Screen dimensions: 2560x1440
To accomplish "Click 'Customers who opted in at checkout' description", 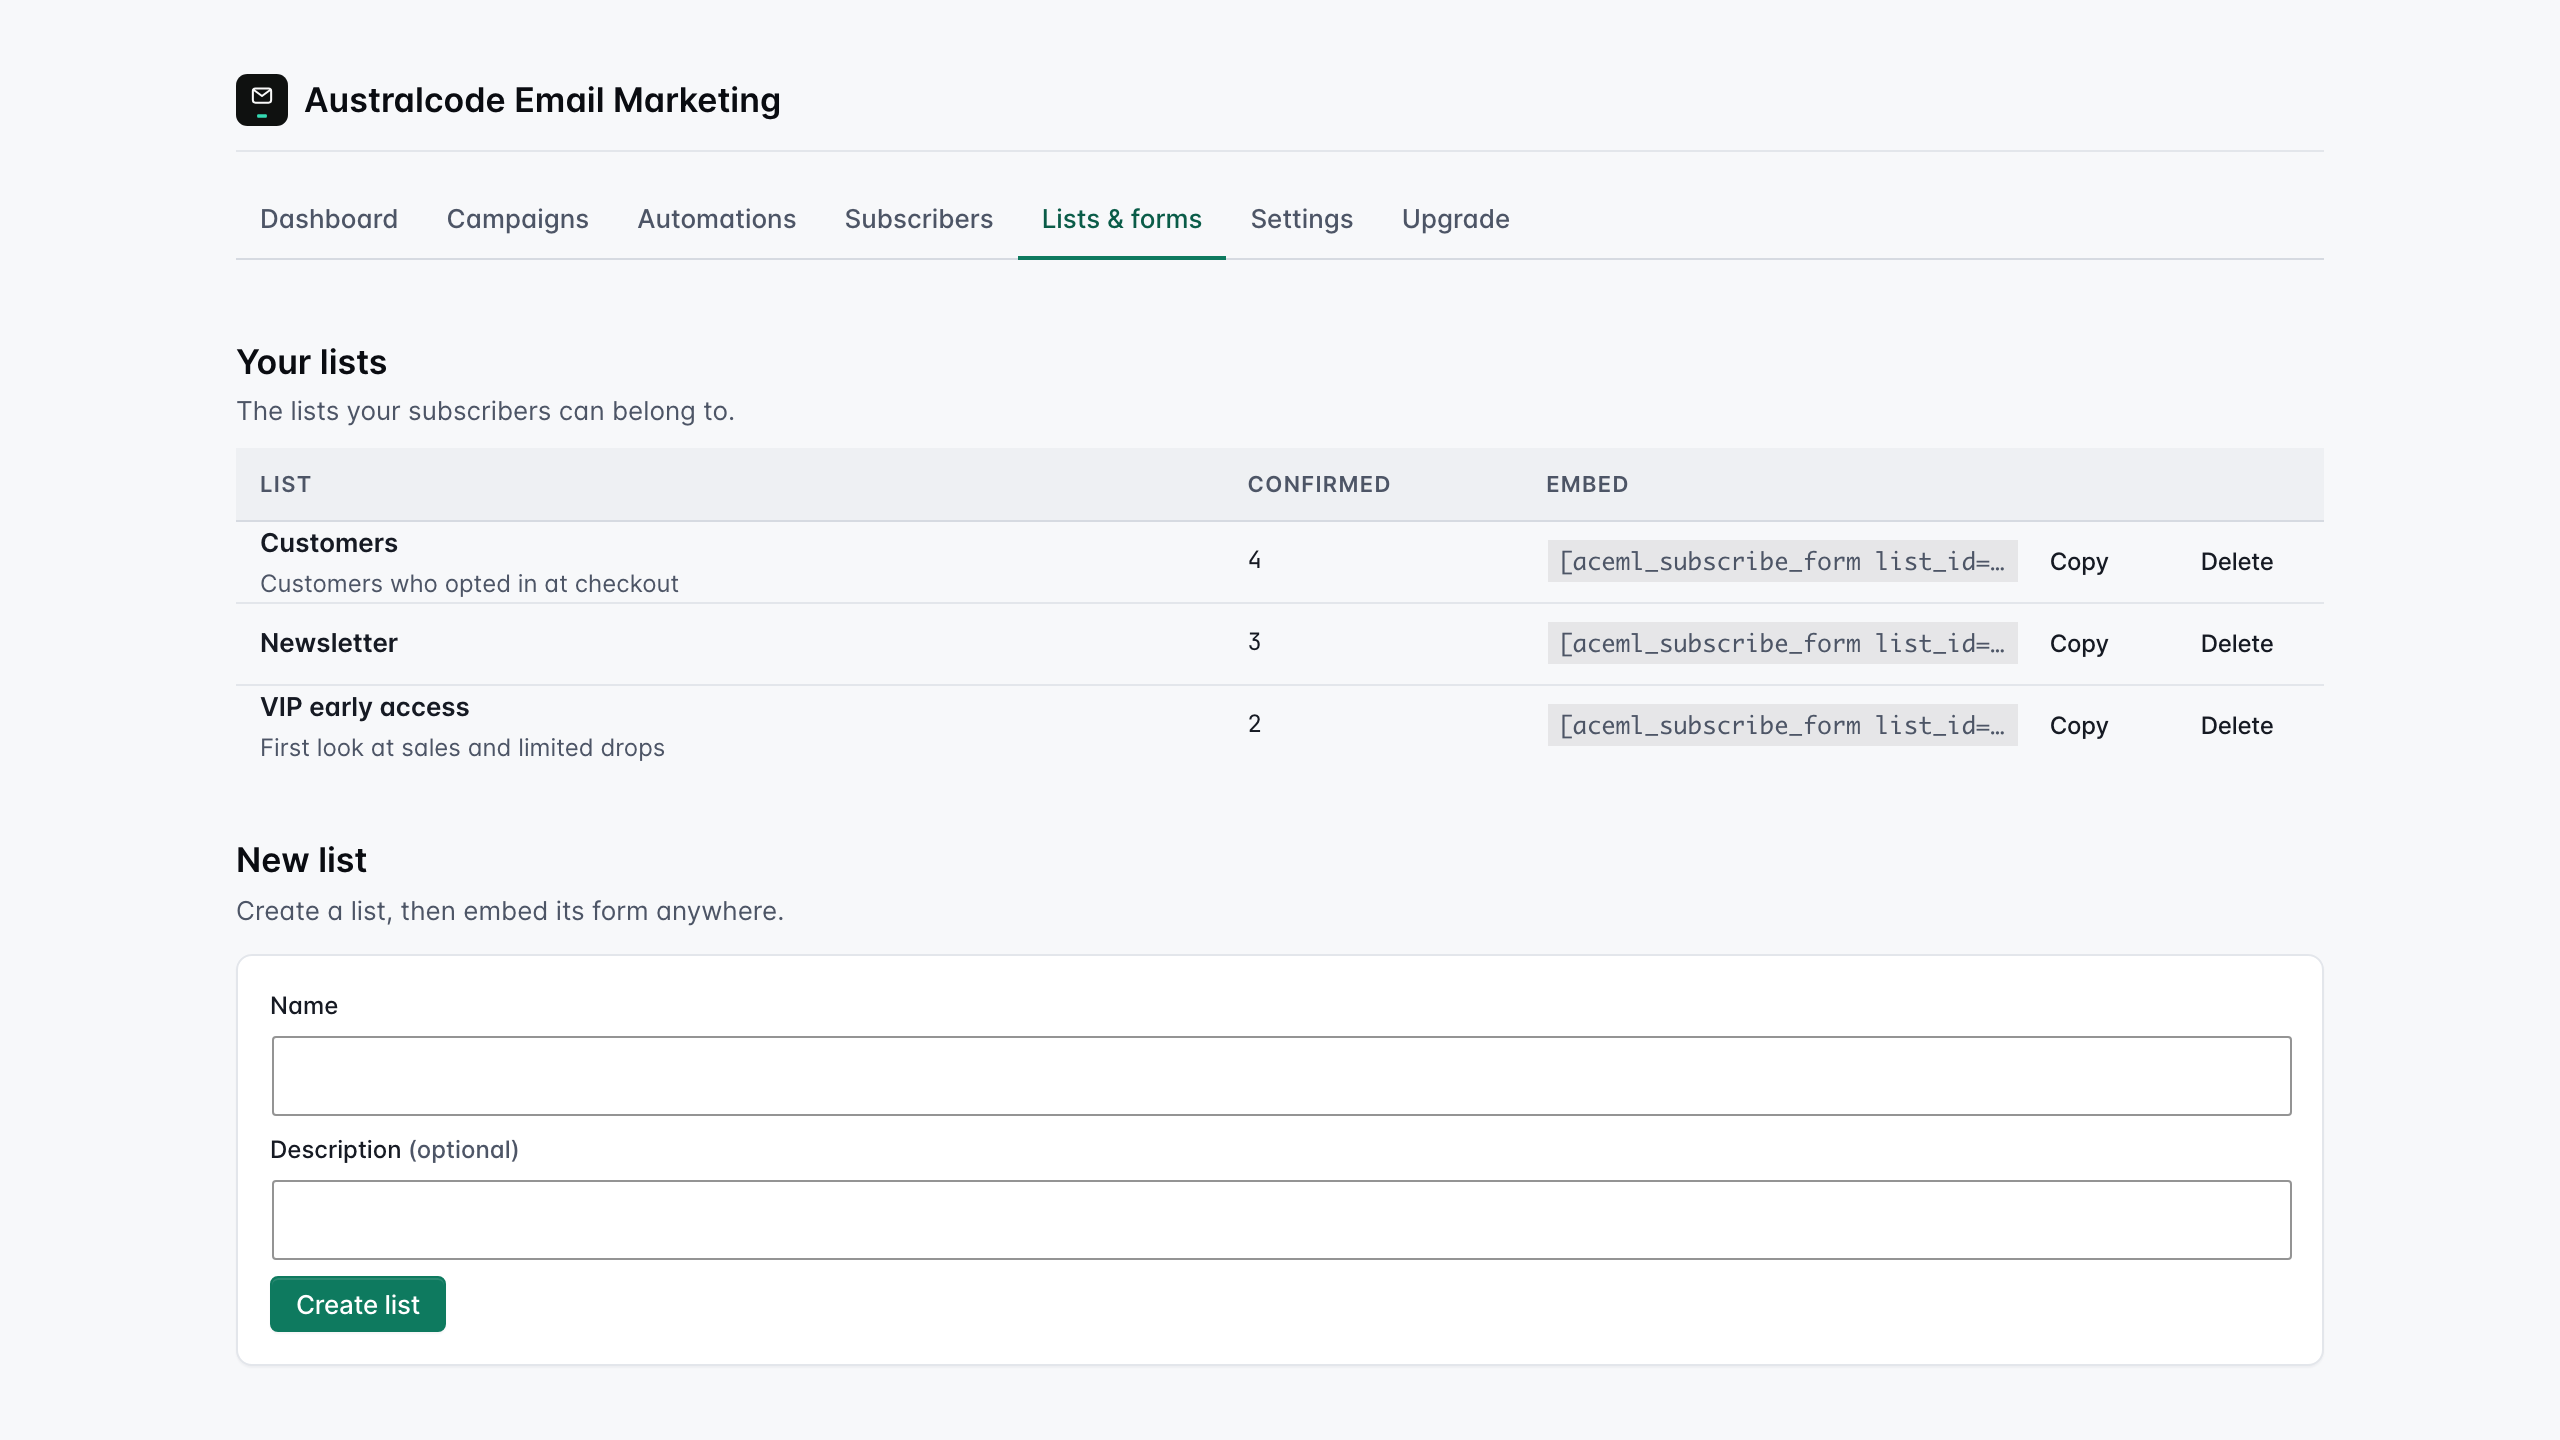I will (x=469, y=584).
